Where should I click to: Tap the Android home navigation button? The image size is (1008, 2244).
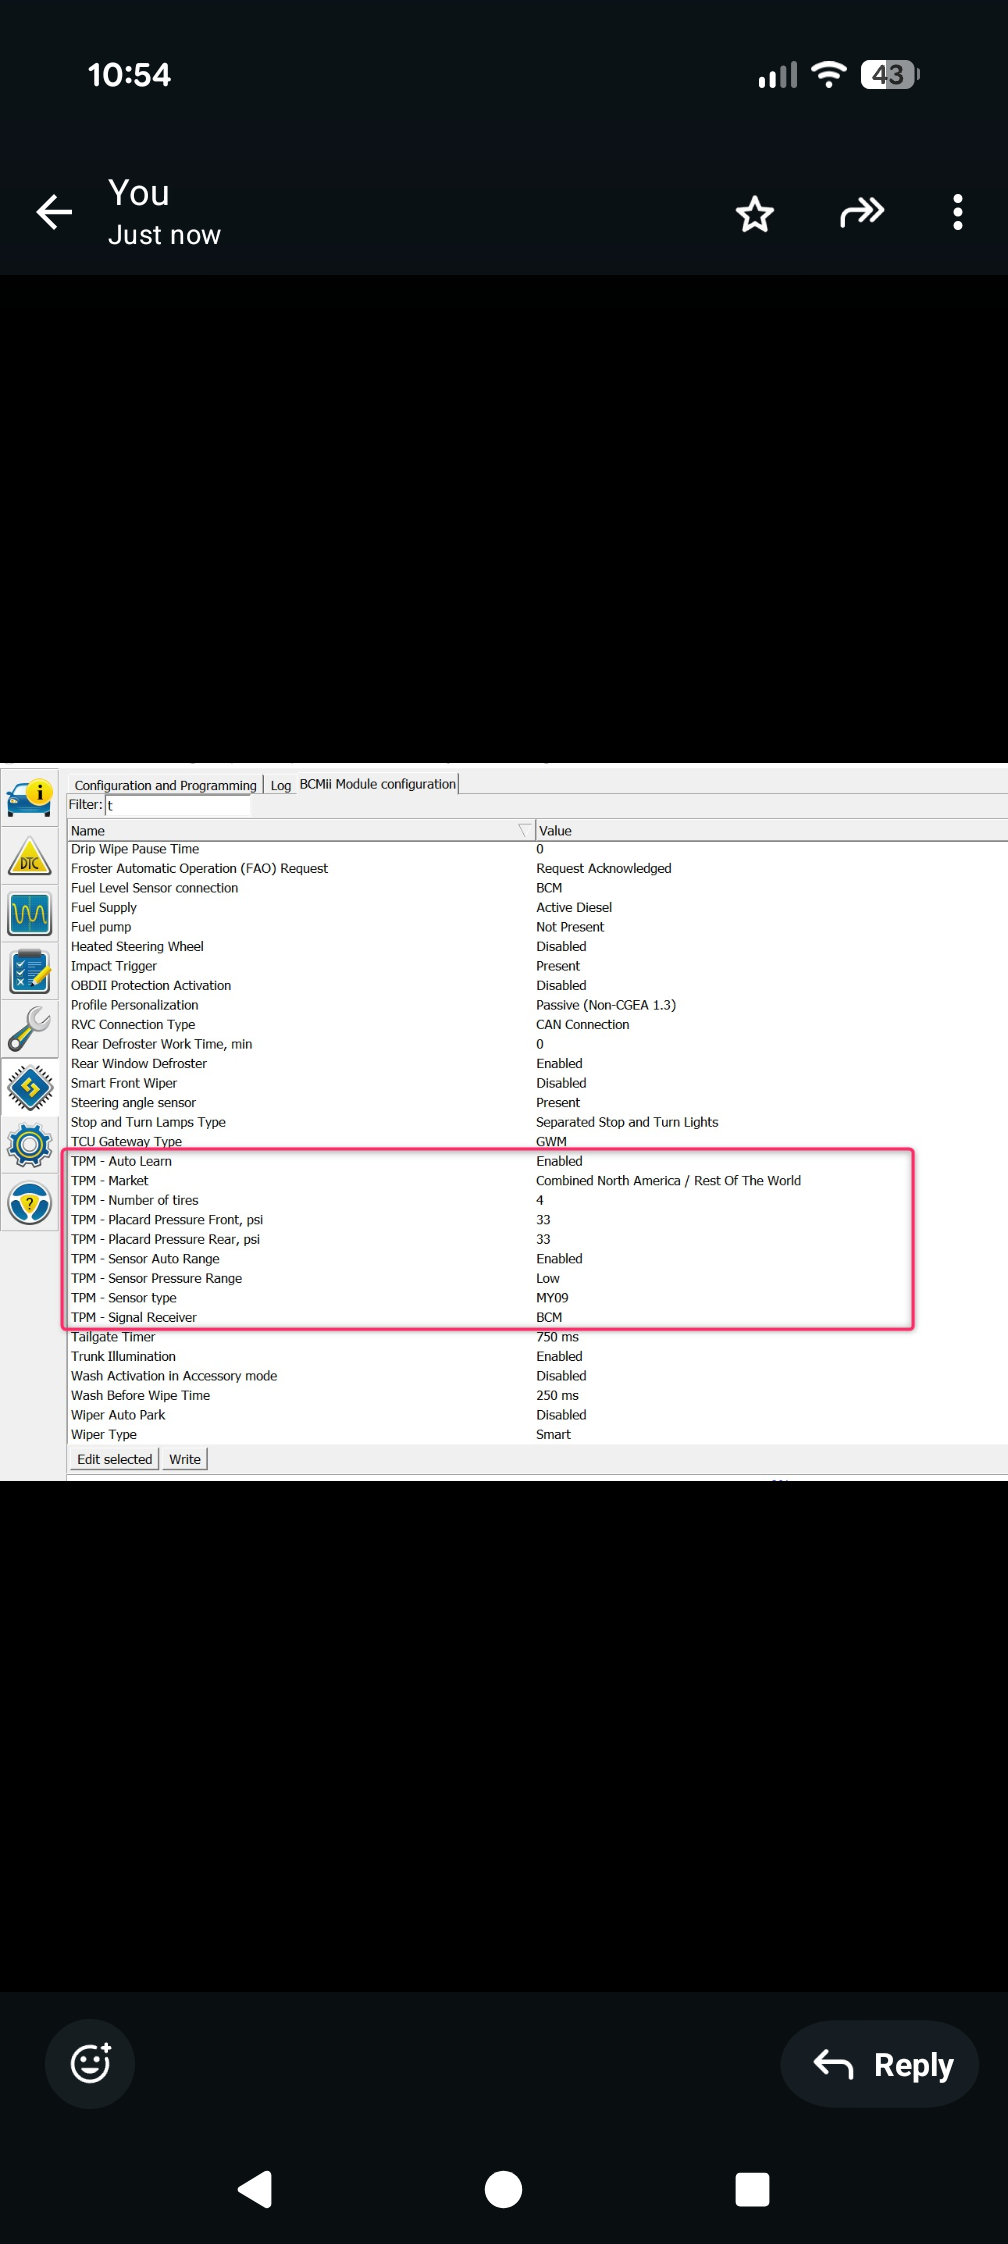pos(503,2189)
